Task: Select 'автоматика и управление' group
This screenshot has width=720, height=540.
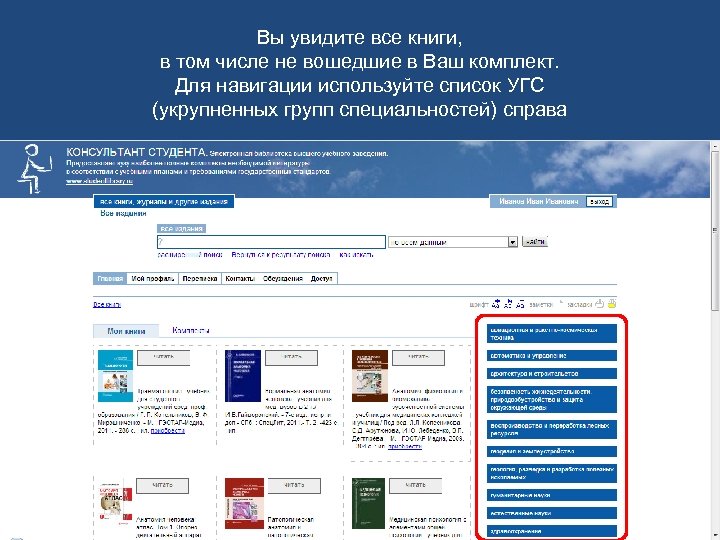Action: coord(551,356)
